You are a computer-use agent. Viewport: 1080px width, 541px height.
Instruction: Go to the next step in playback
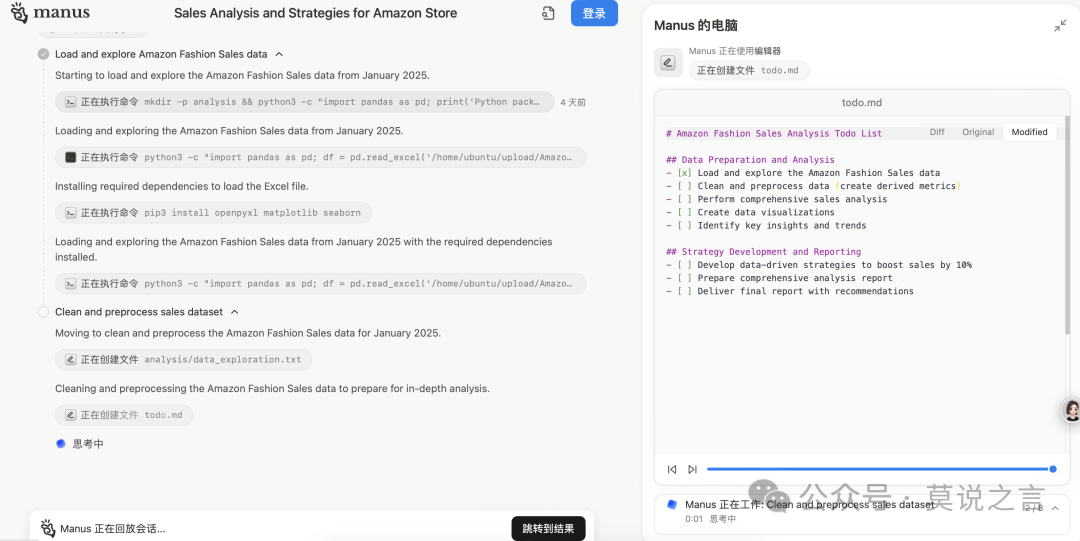(x=692, y=469)
